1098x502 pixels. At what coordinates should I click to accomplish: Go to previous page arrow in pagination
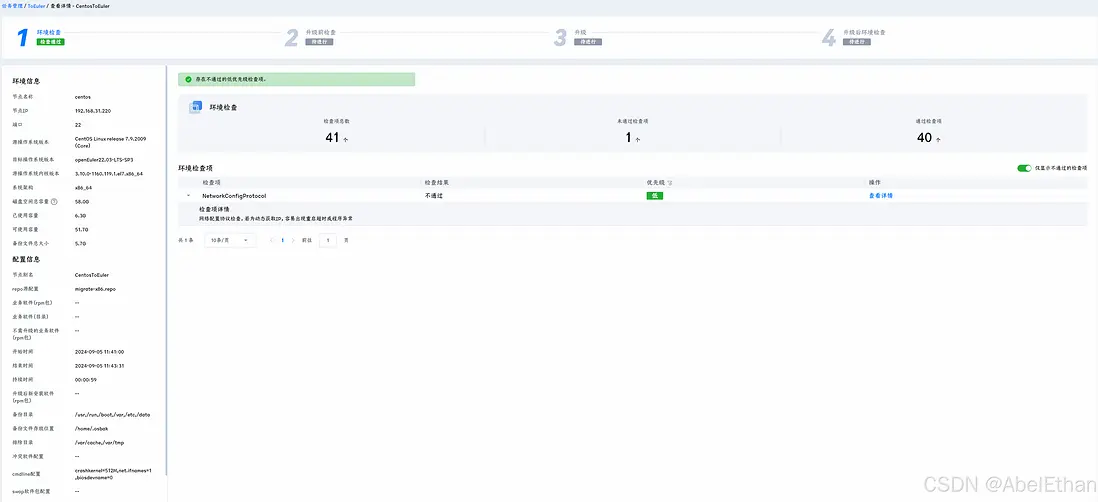click(x=270, y=240)
